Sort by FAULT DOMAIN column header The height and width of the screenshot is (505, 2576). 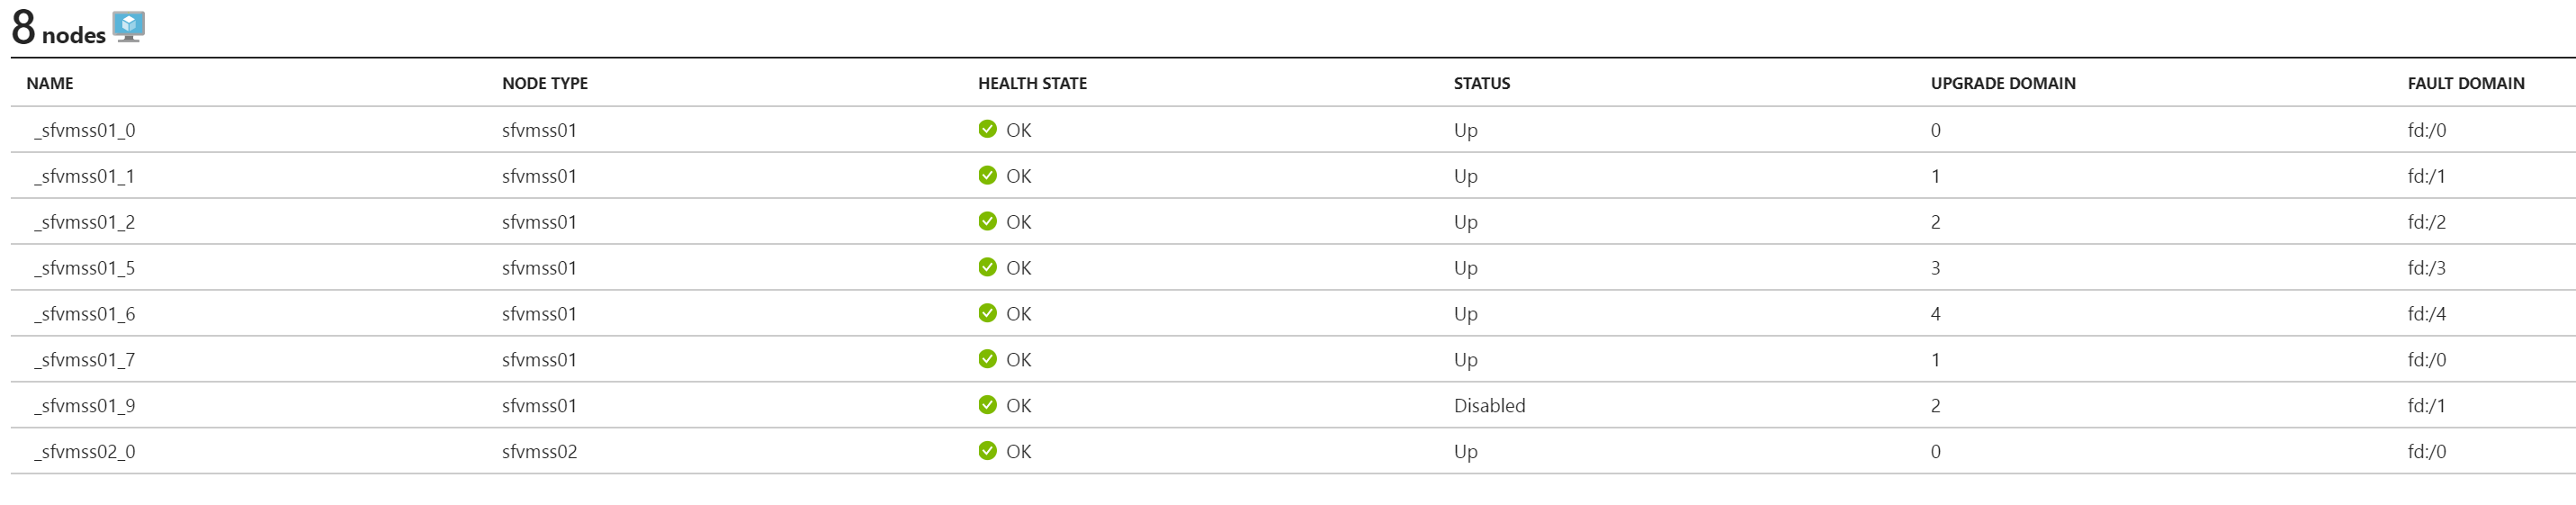tap(2466, 84)
